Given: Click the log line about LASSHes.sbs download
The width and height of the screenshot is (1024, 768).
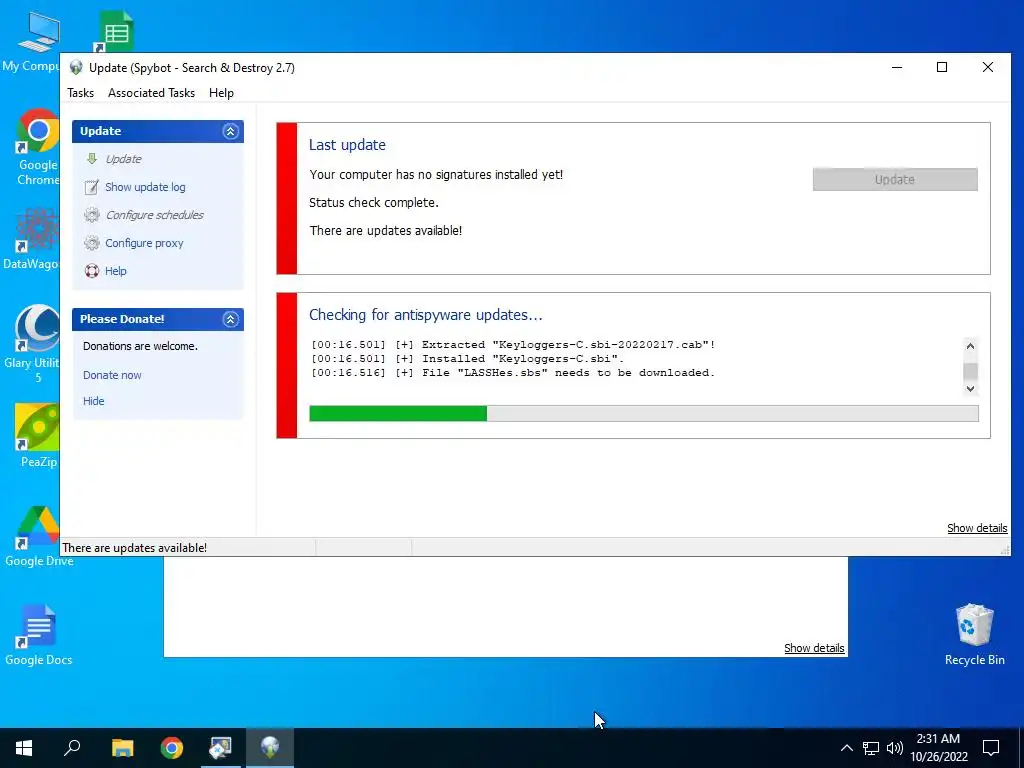Looking at the screenshot, I should pyautogui.click(x=513, y=373).
